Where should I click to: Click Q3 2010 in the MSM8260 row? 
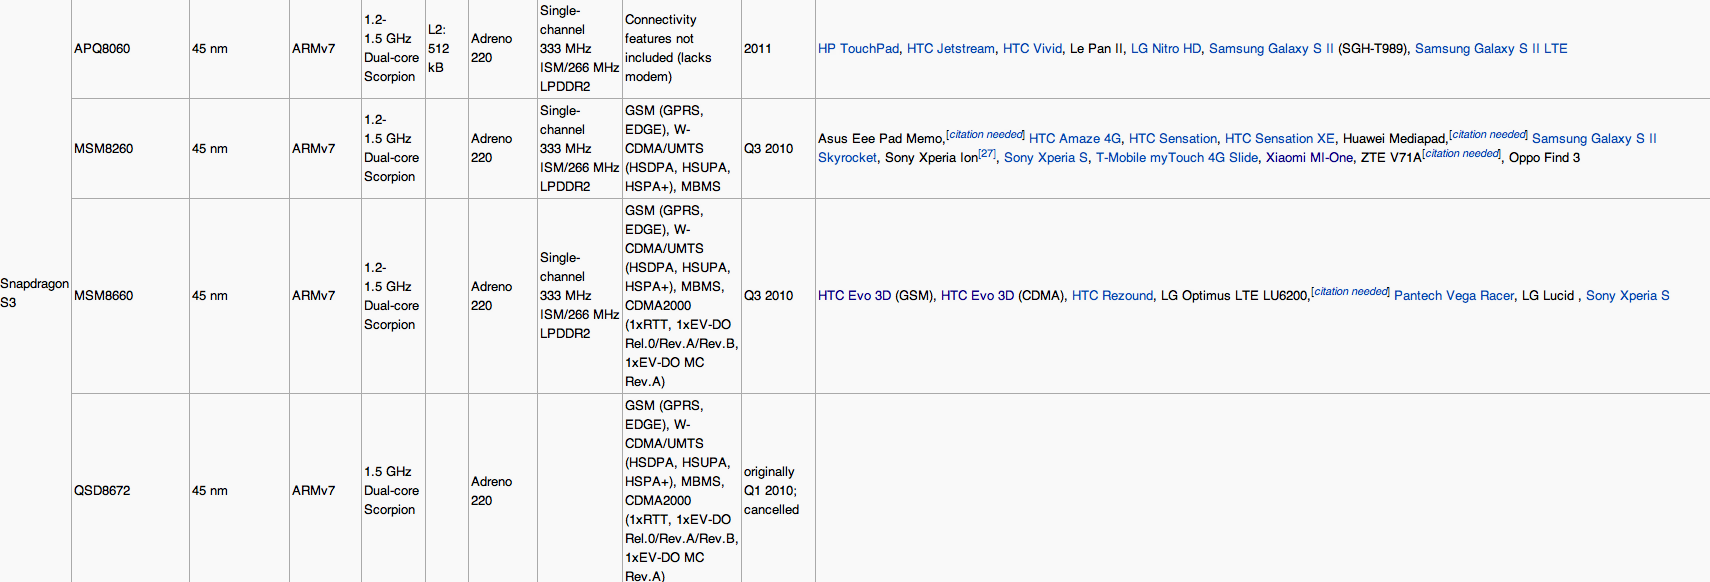[x=768, y=149]
